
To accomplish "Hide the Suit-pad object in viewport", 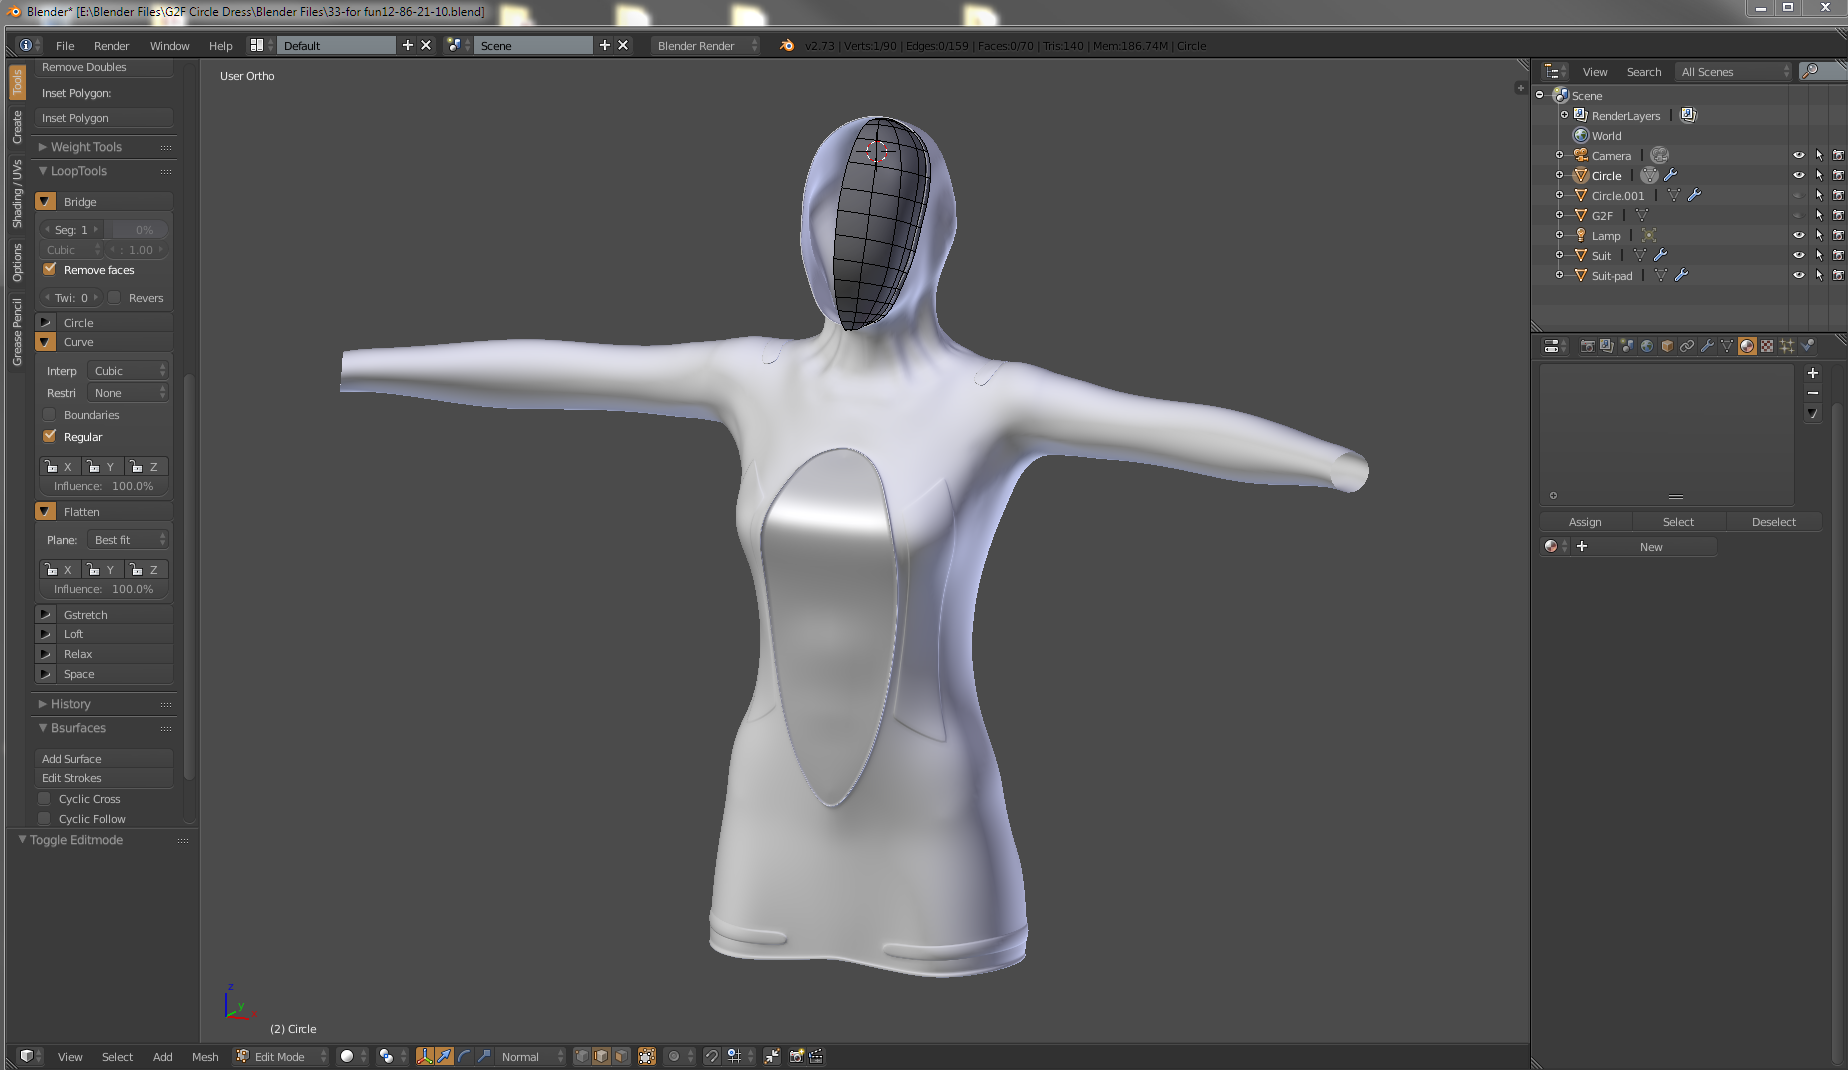I will click(x=1798, y=275).
